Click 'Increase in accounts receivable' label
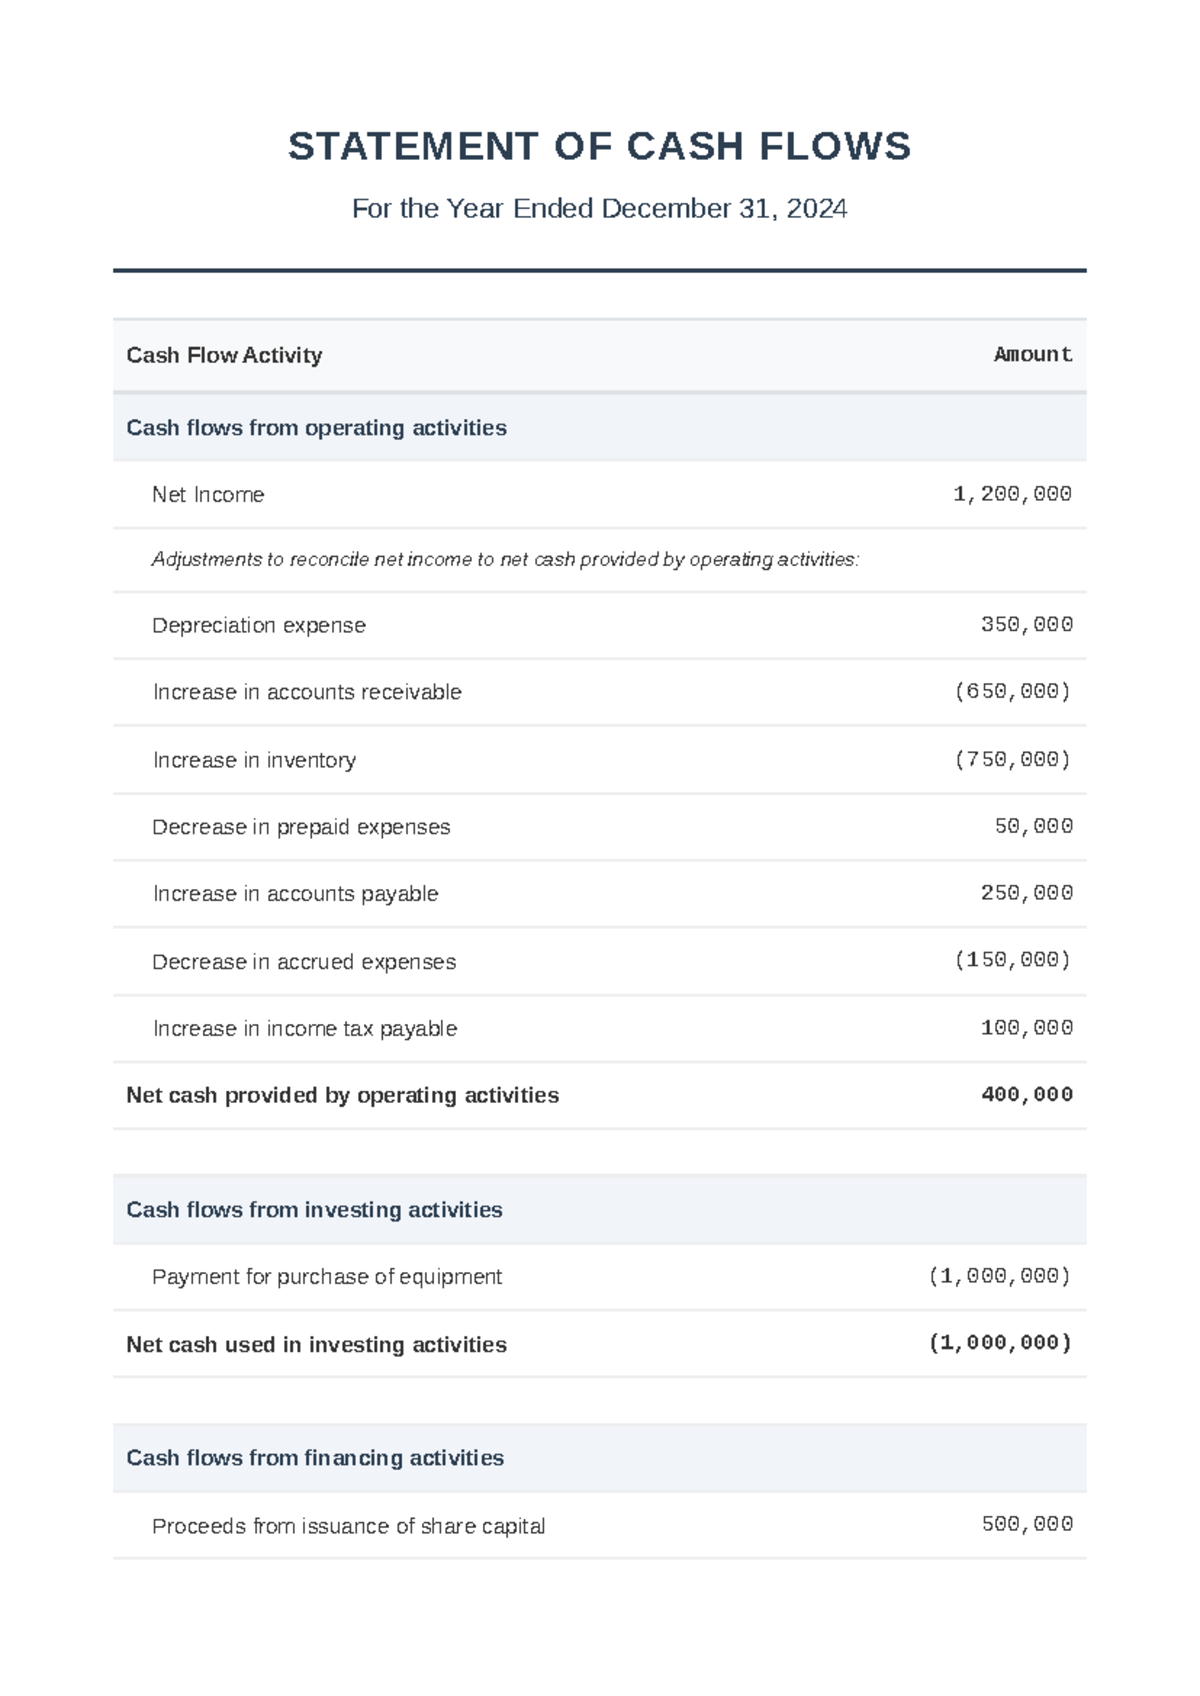The height and width of the screenshot is (1696, 1200). tap(307, 692)
